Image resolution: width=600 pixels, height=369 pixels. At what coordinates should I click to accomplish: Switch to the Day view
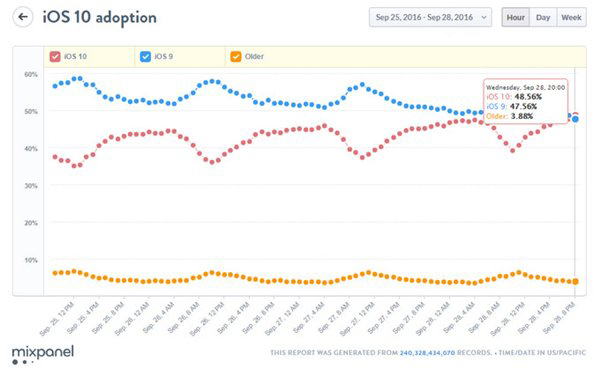point(543,17)
